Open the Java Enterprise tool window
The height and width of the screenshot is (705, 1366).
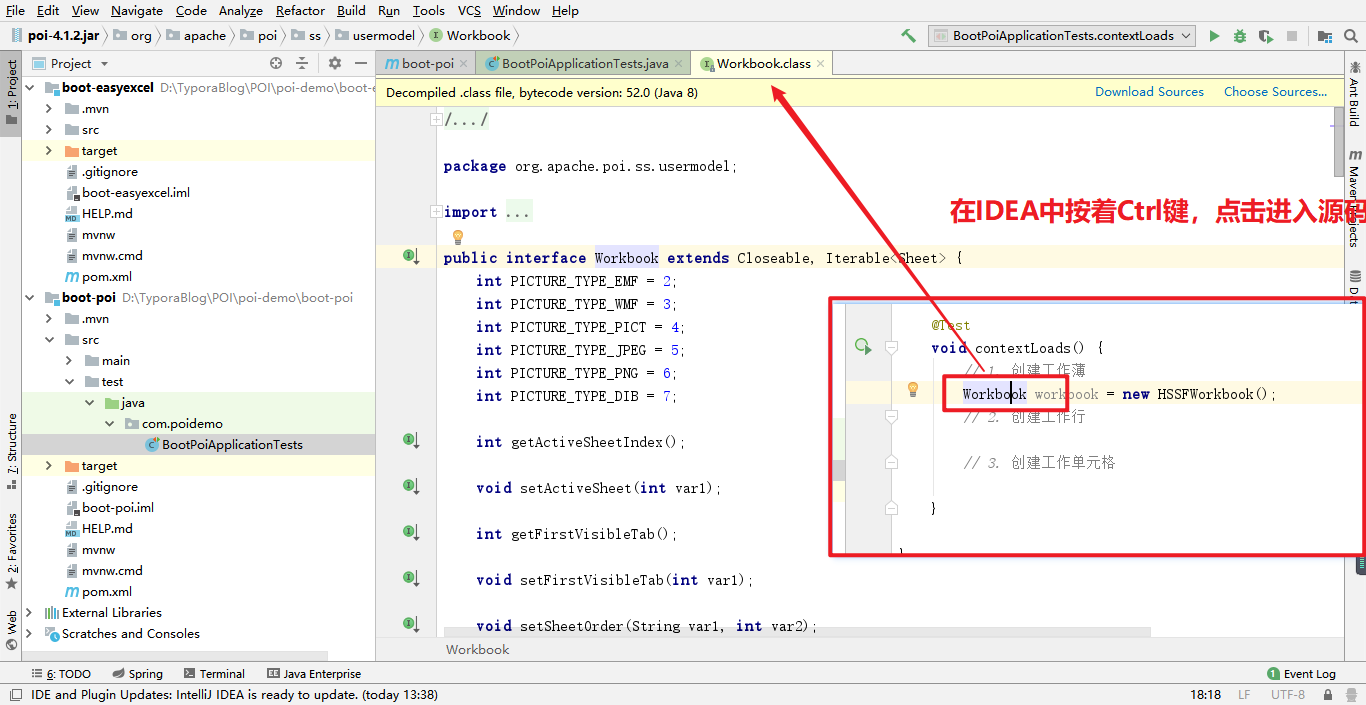(314, 674)
